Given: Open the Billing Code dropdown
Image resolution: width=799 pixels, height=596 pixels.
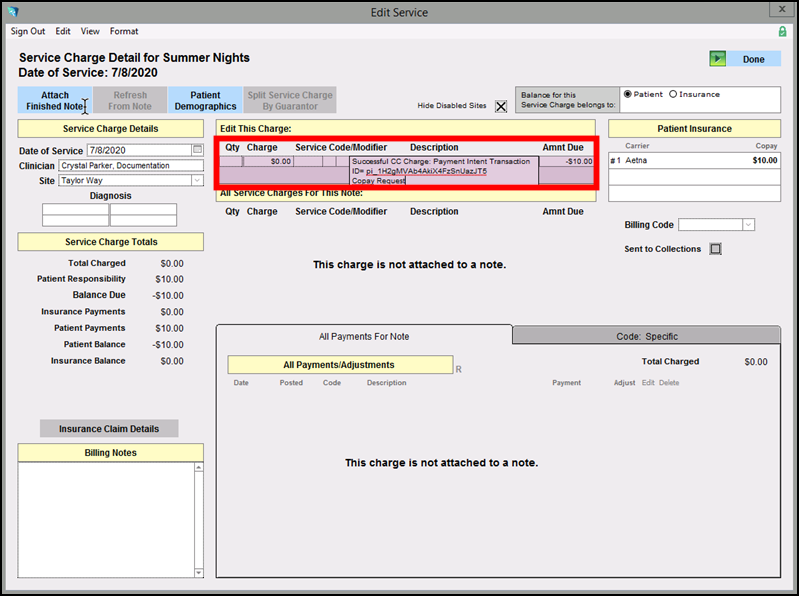Looking at the screenshot, I should [x=748, y=225].
